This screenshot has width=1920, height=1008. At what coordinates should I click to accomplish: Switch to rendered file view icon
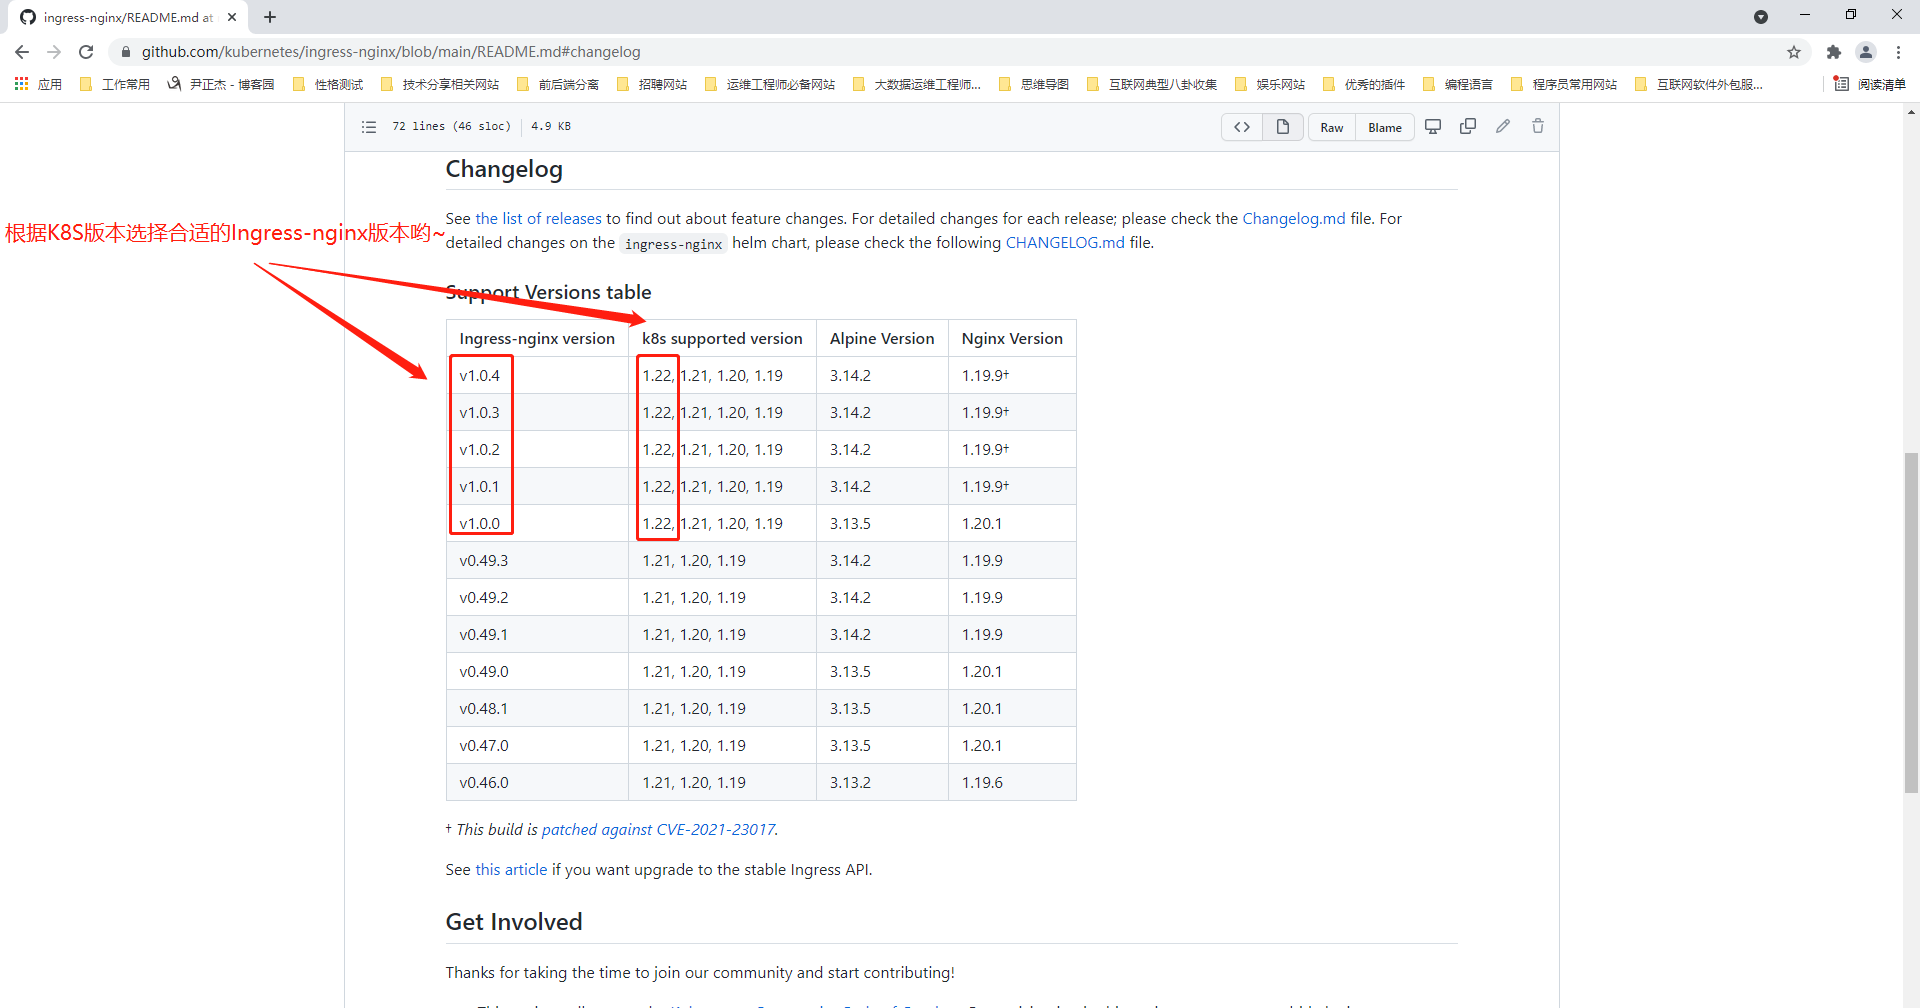point(1283,127)
